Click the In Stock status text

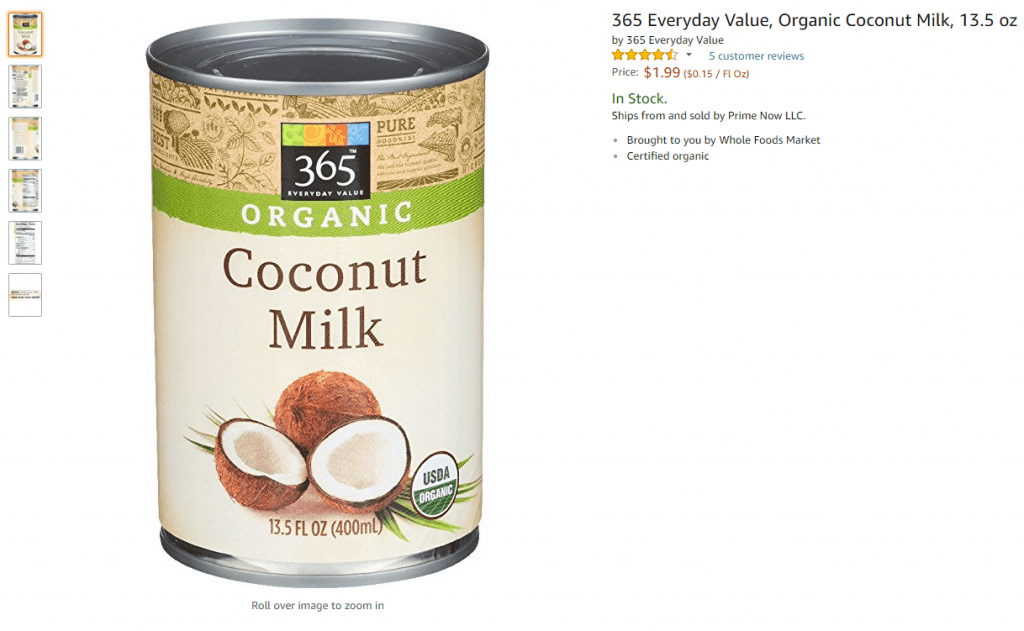coord(639,99)
